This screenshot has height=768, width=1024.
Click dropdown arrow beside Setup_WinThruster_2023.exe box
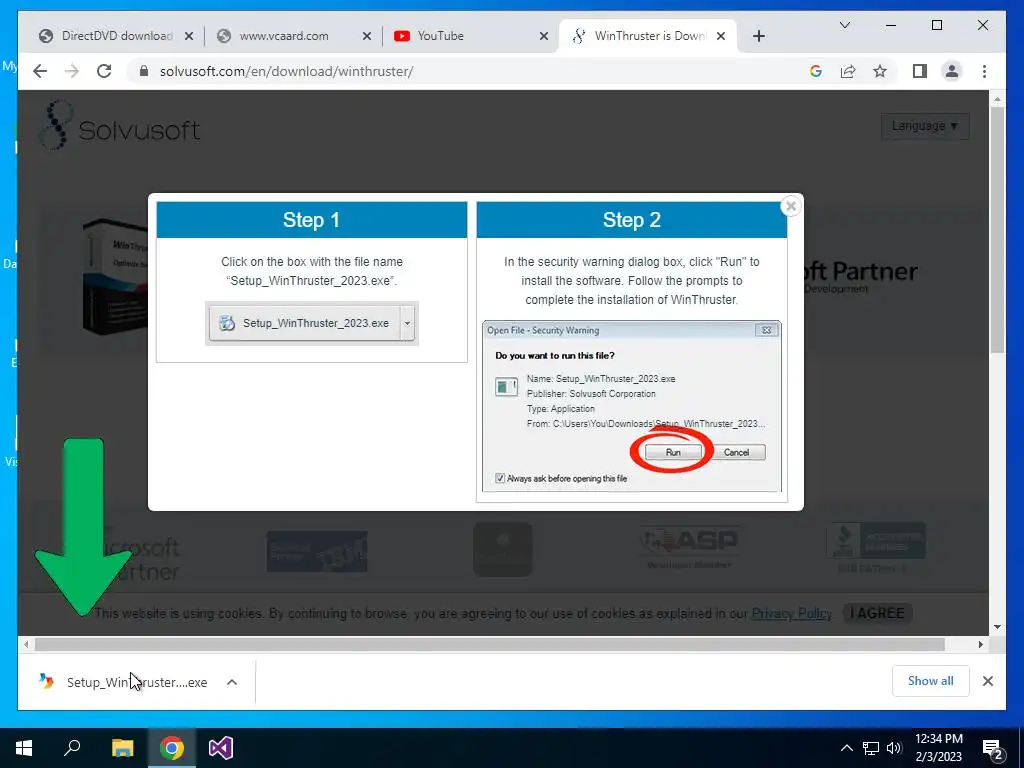408,323
